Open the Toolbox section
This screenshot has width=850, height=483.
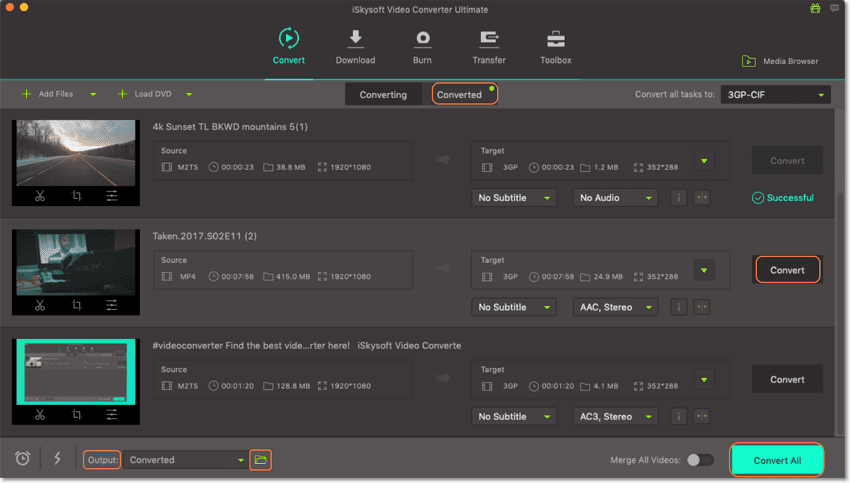point(555,47)
